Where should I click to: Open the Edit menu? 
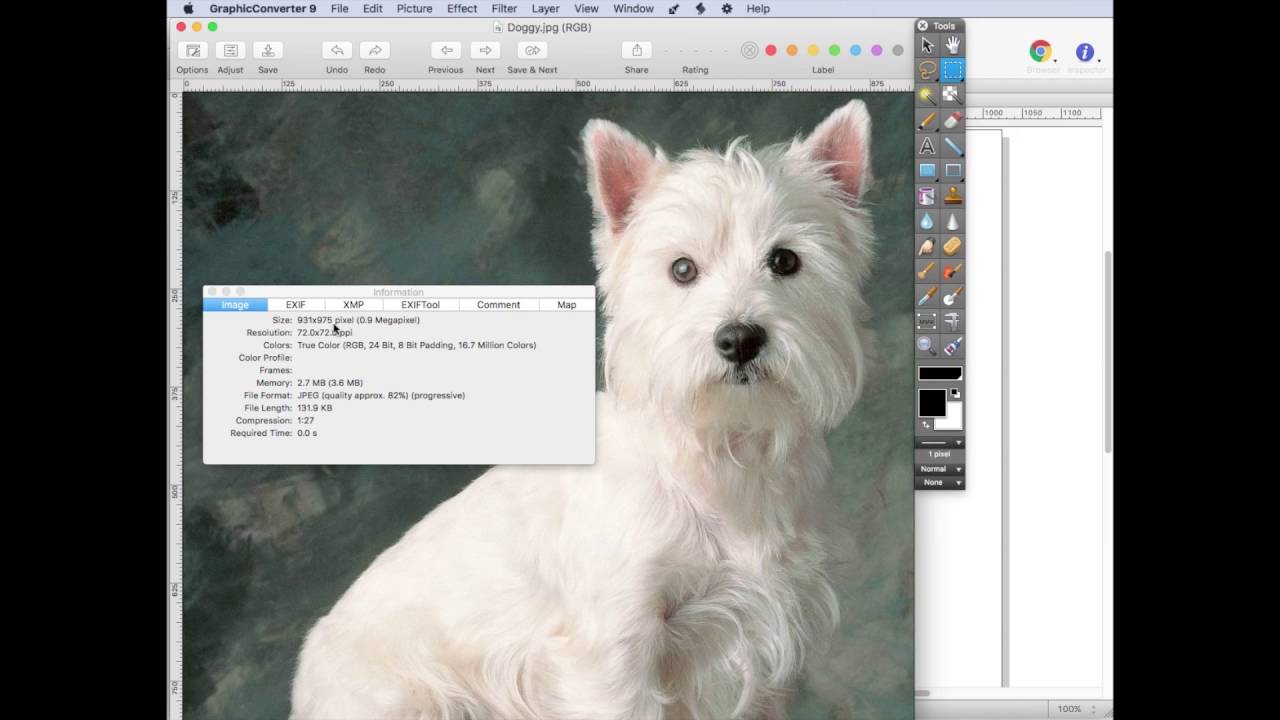[x=373, y=8]
